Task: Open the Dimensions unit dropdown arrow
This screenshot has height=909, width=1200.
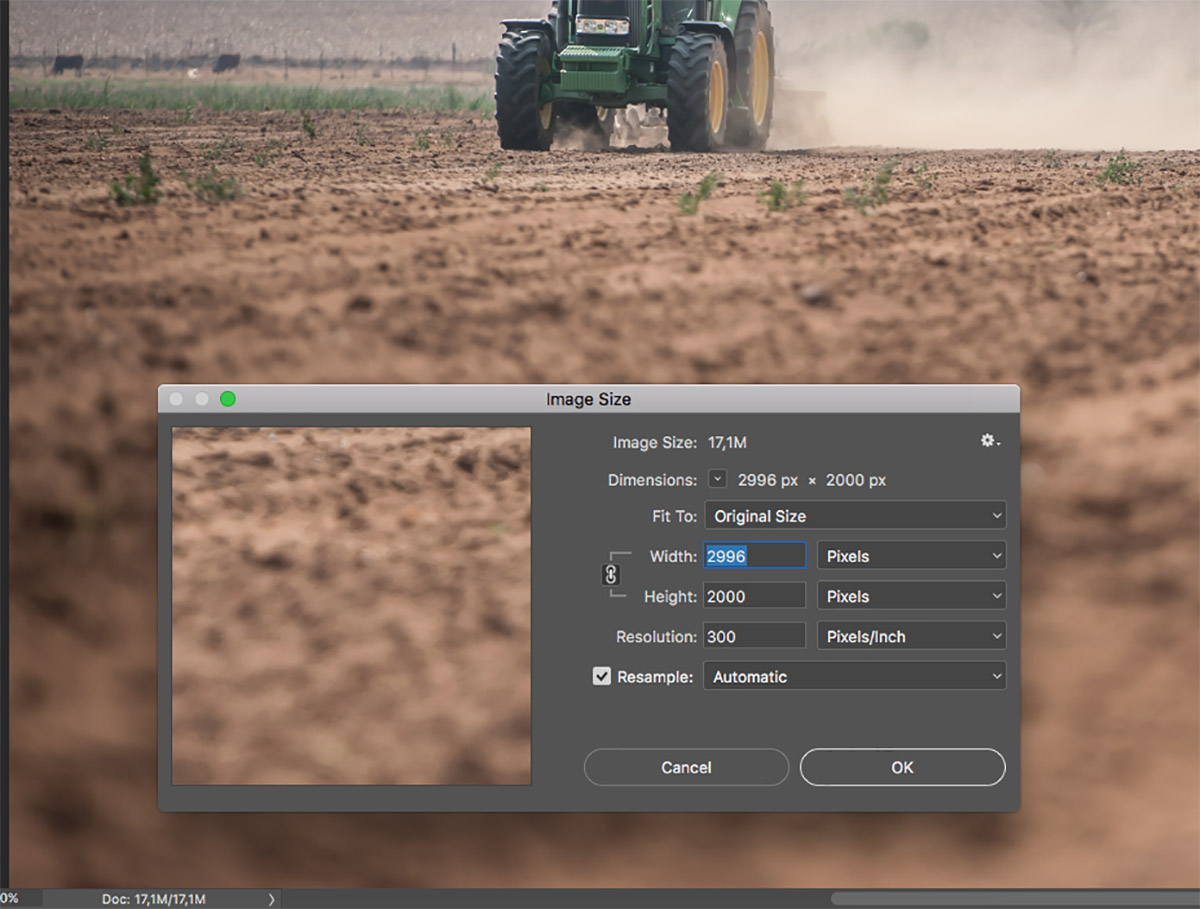Action: (717, 479)
